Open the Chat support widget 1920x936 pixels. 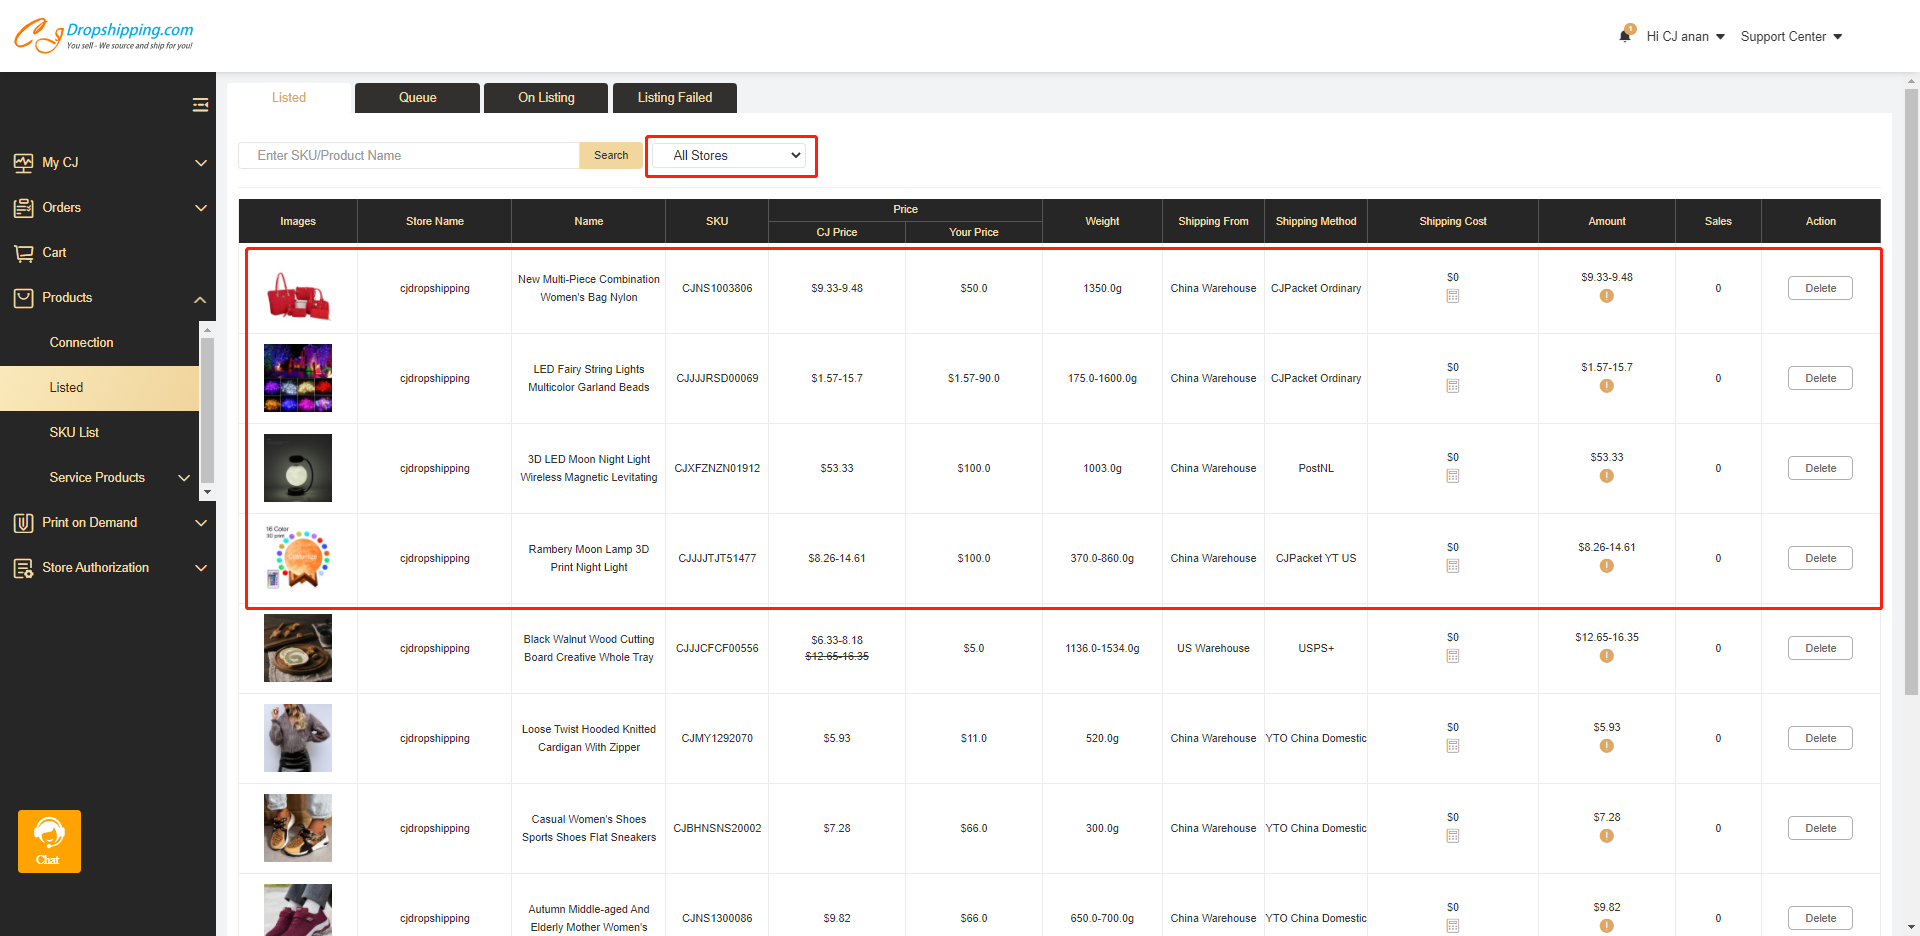[x=49, y=841]
